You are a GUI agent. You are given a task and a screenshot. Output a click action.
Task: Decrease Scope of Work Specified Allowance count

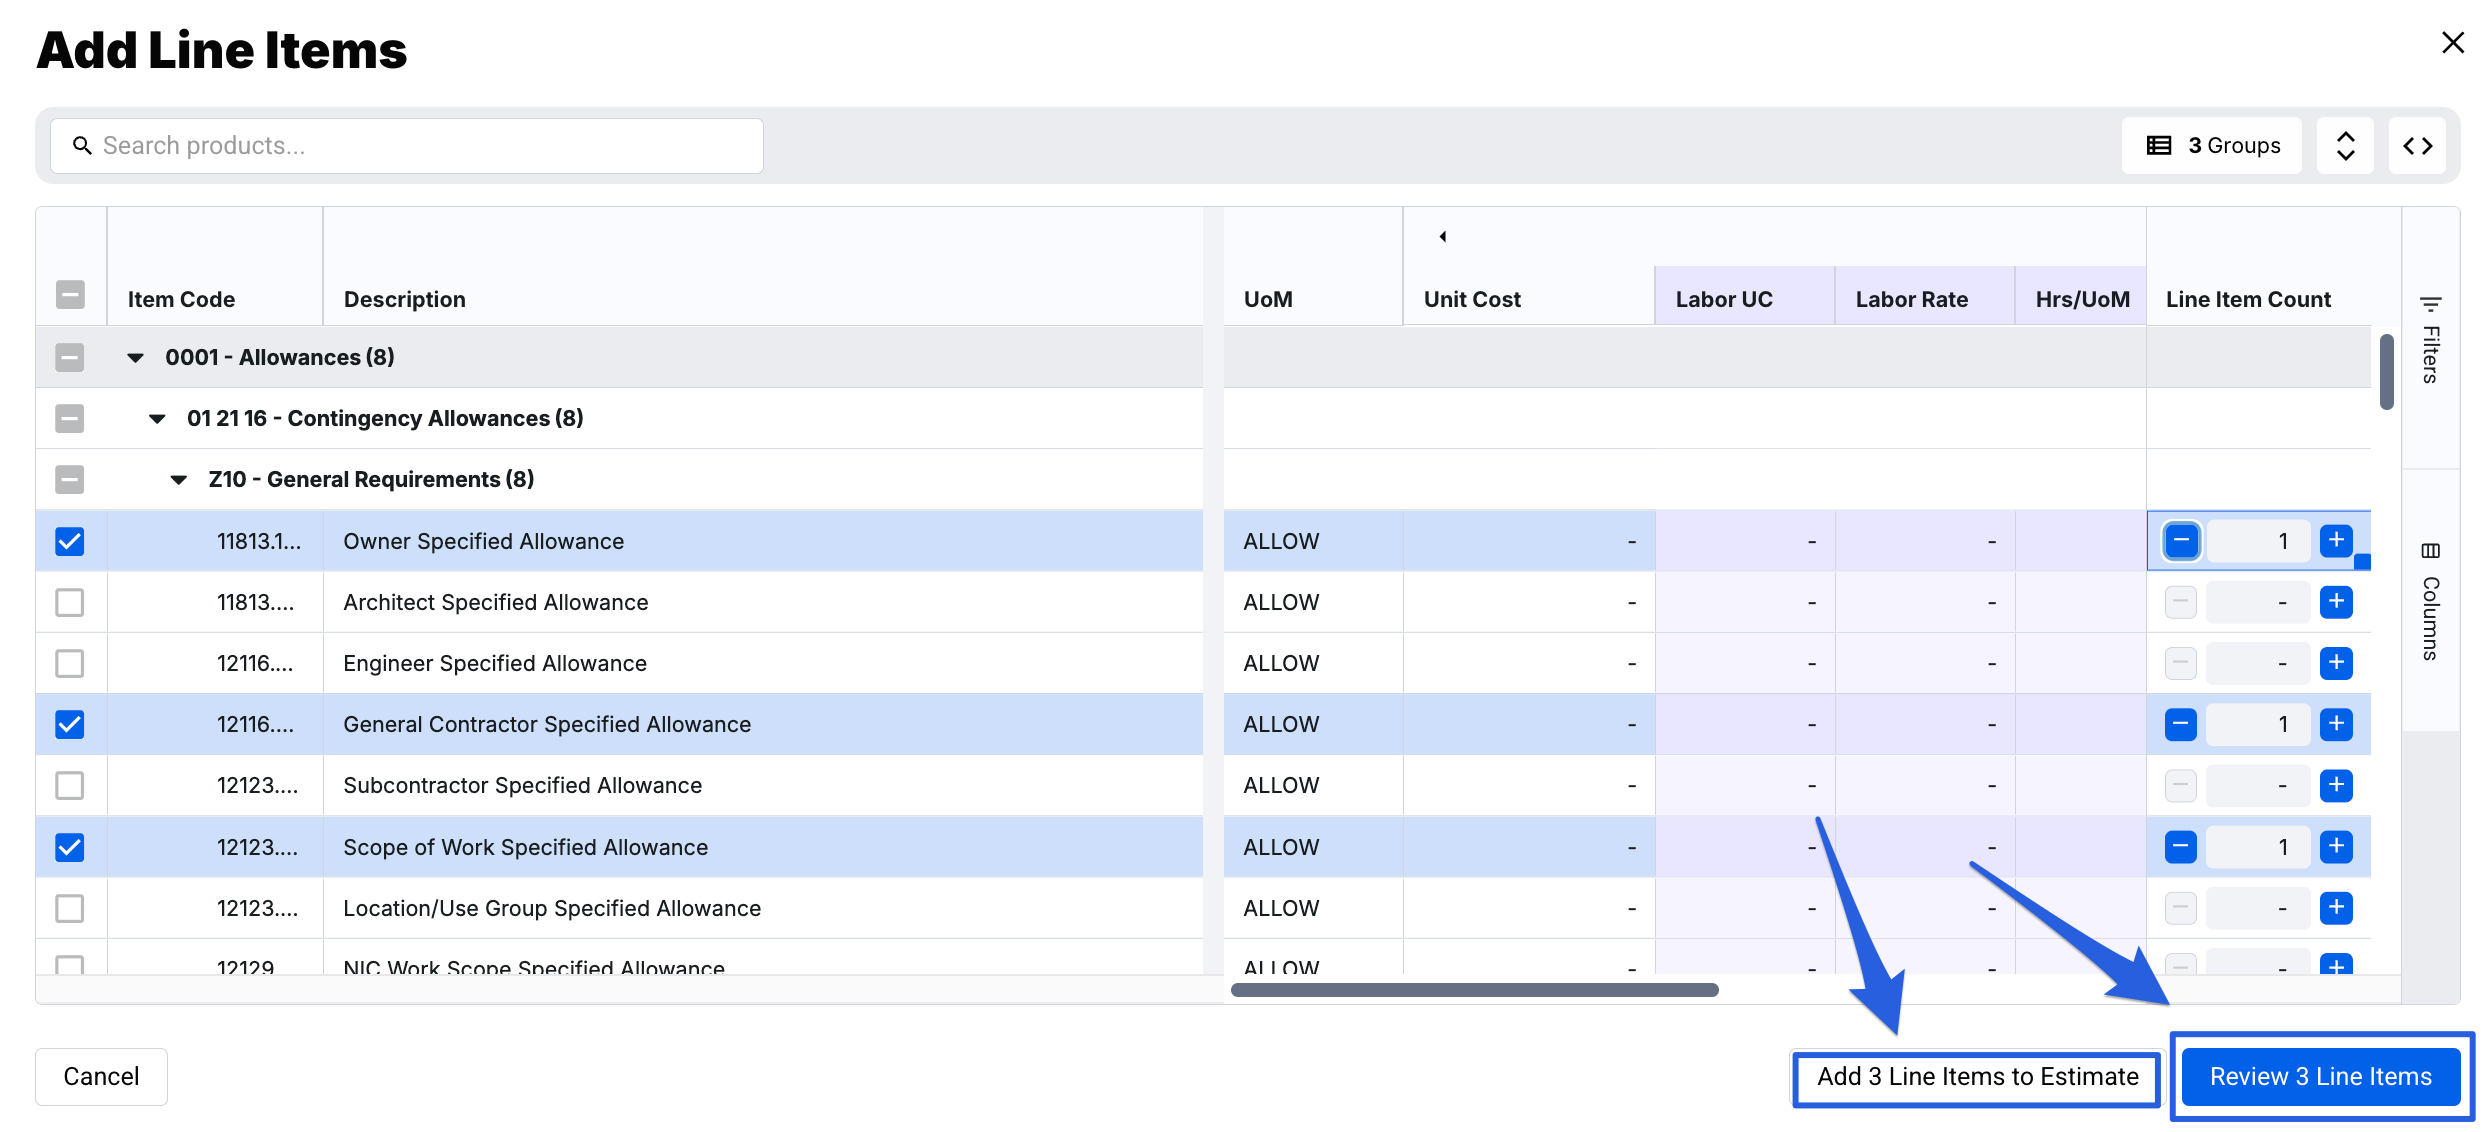click(2180, 847)
